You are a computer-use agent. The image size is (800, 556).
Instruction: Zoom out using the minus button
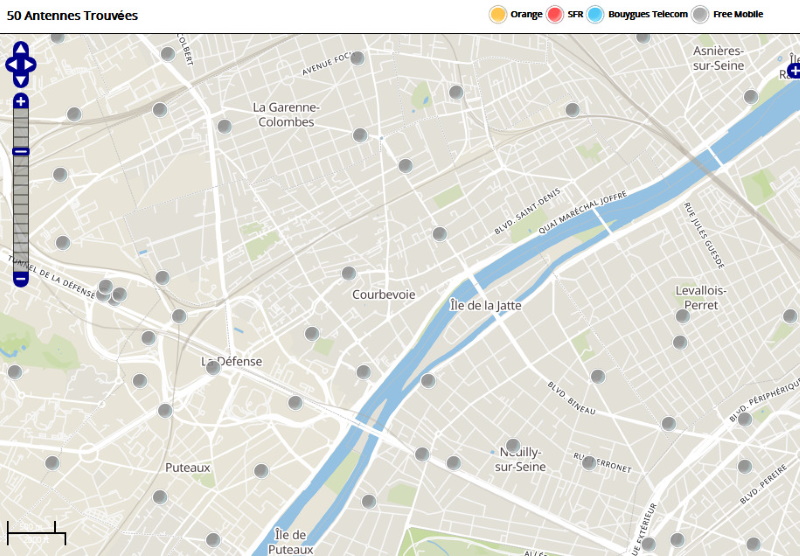(21, 279)
